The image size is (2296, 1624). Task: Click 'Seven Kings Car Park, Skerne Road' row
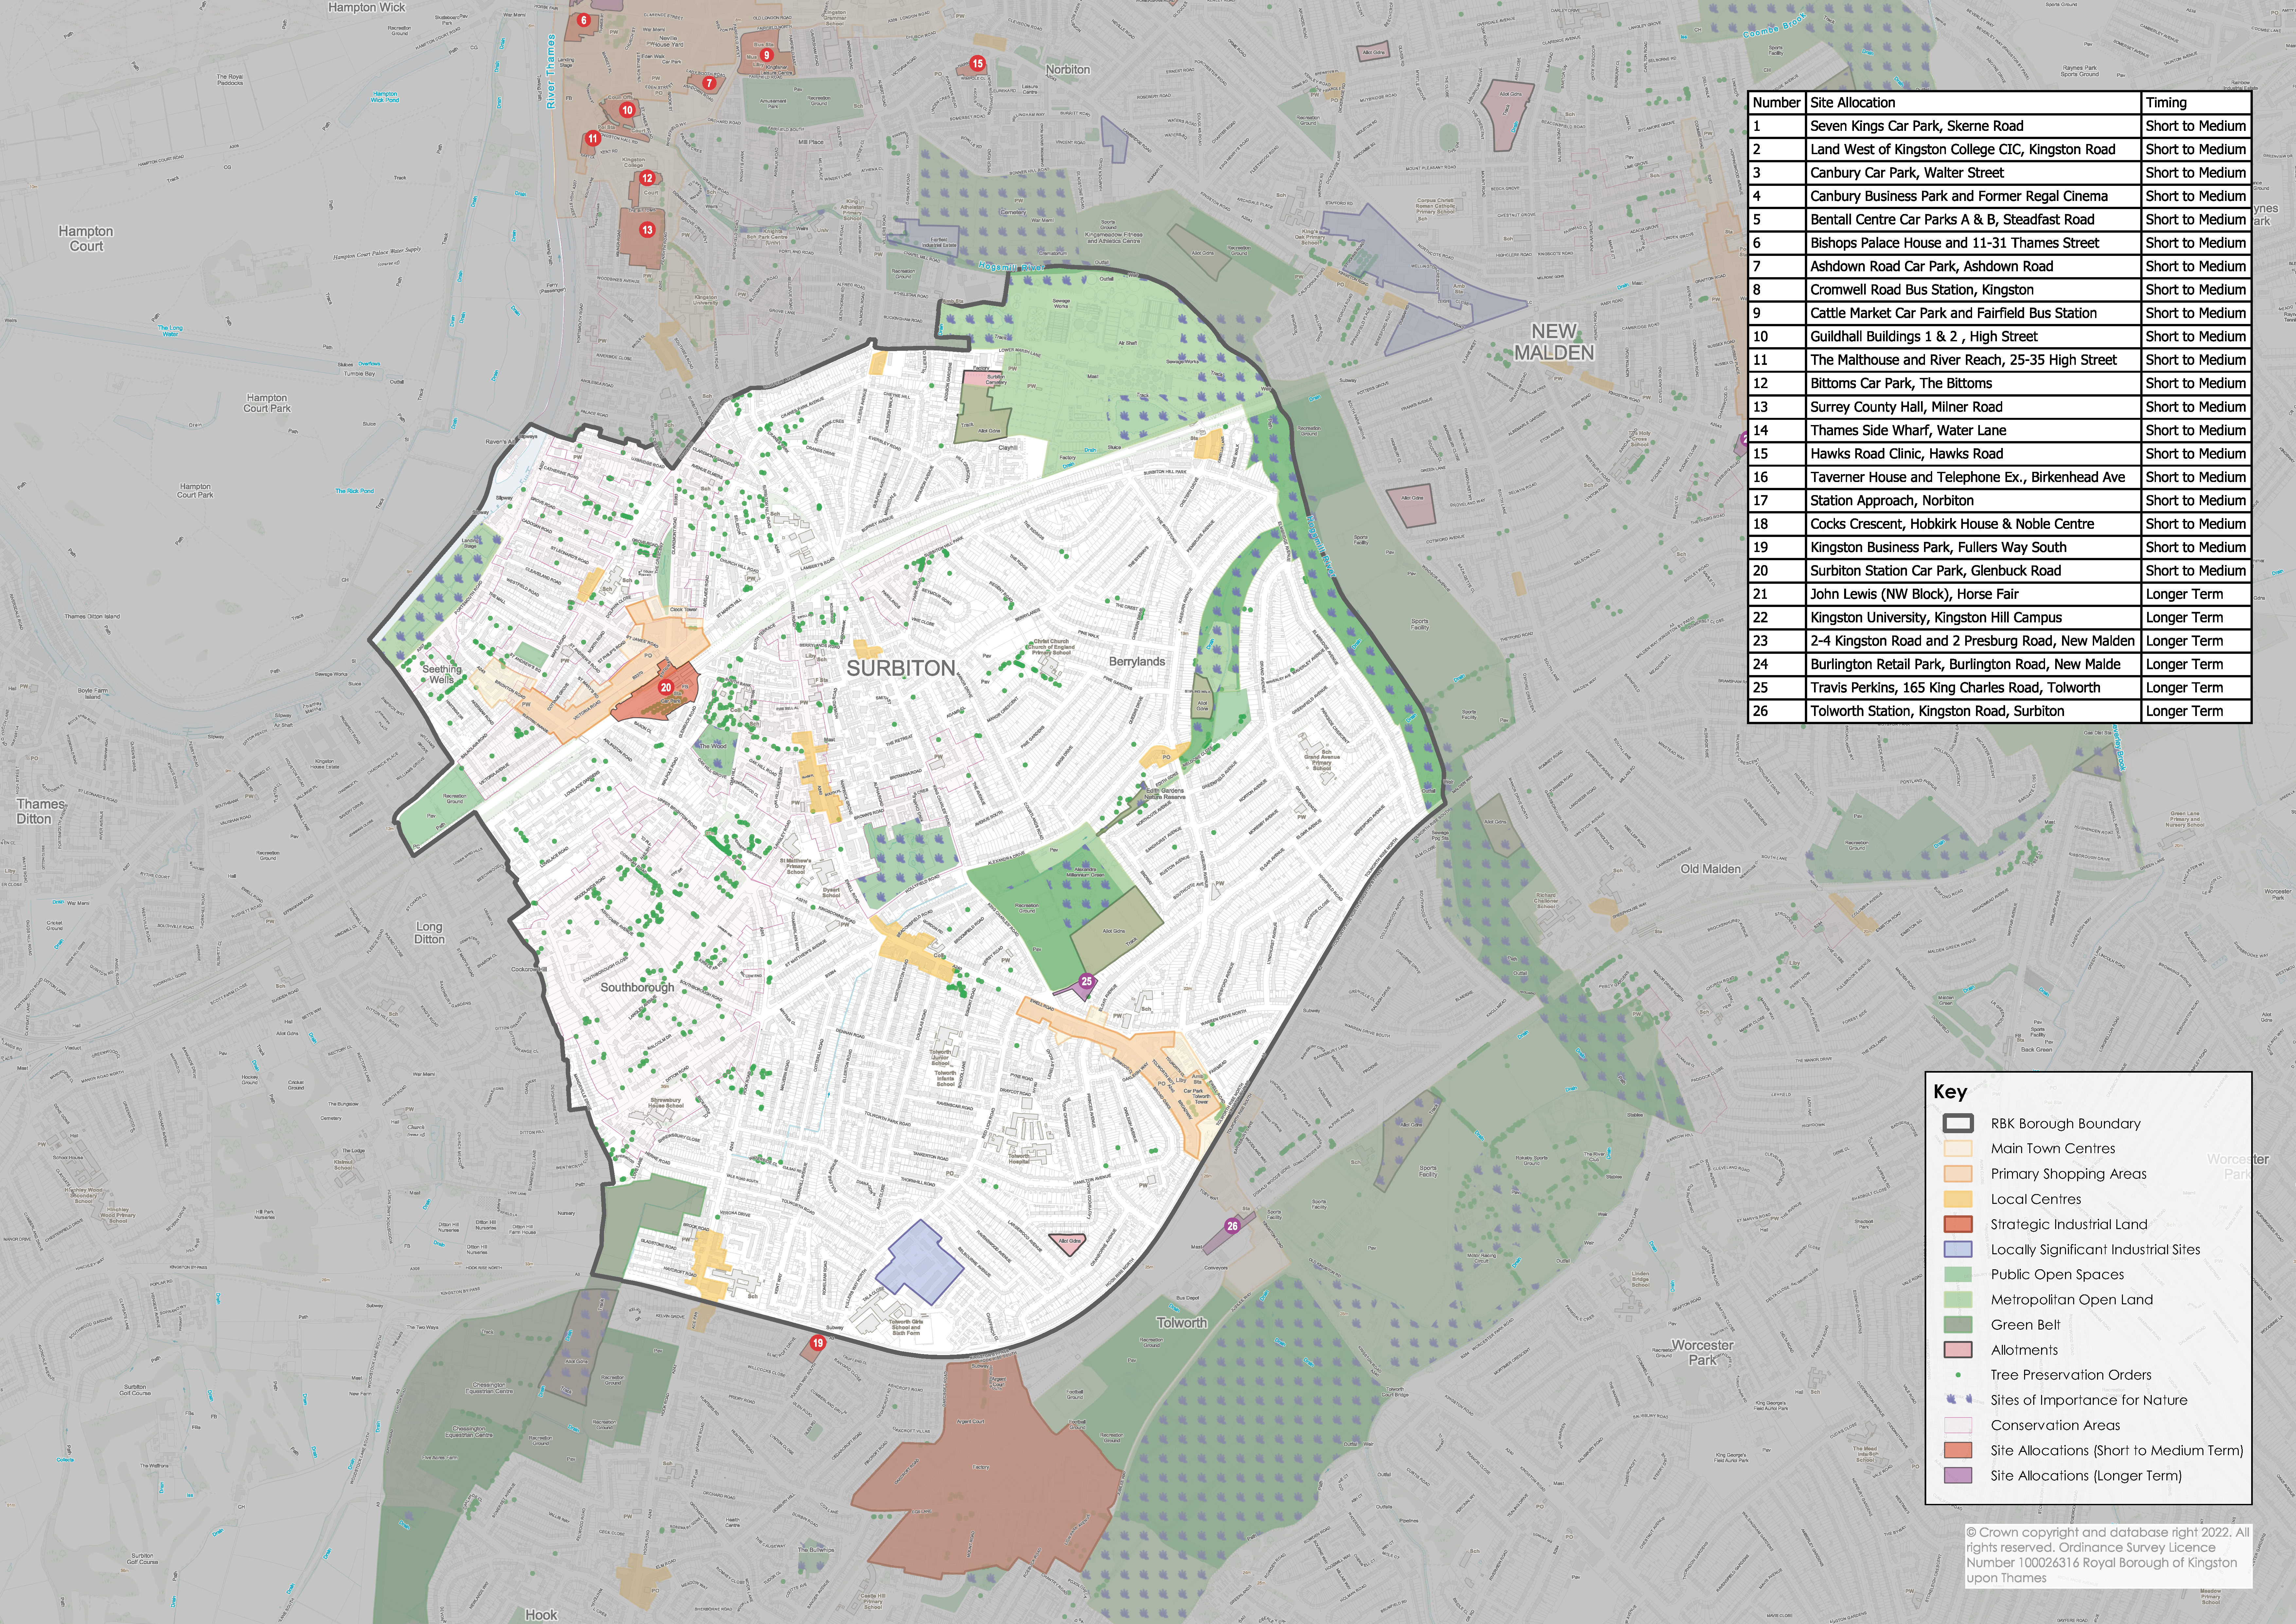[1999, 126]
